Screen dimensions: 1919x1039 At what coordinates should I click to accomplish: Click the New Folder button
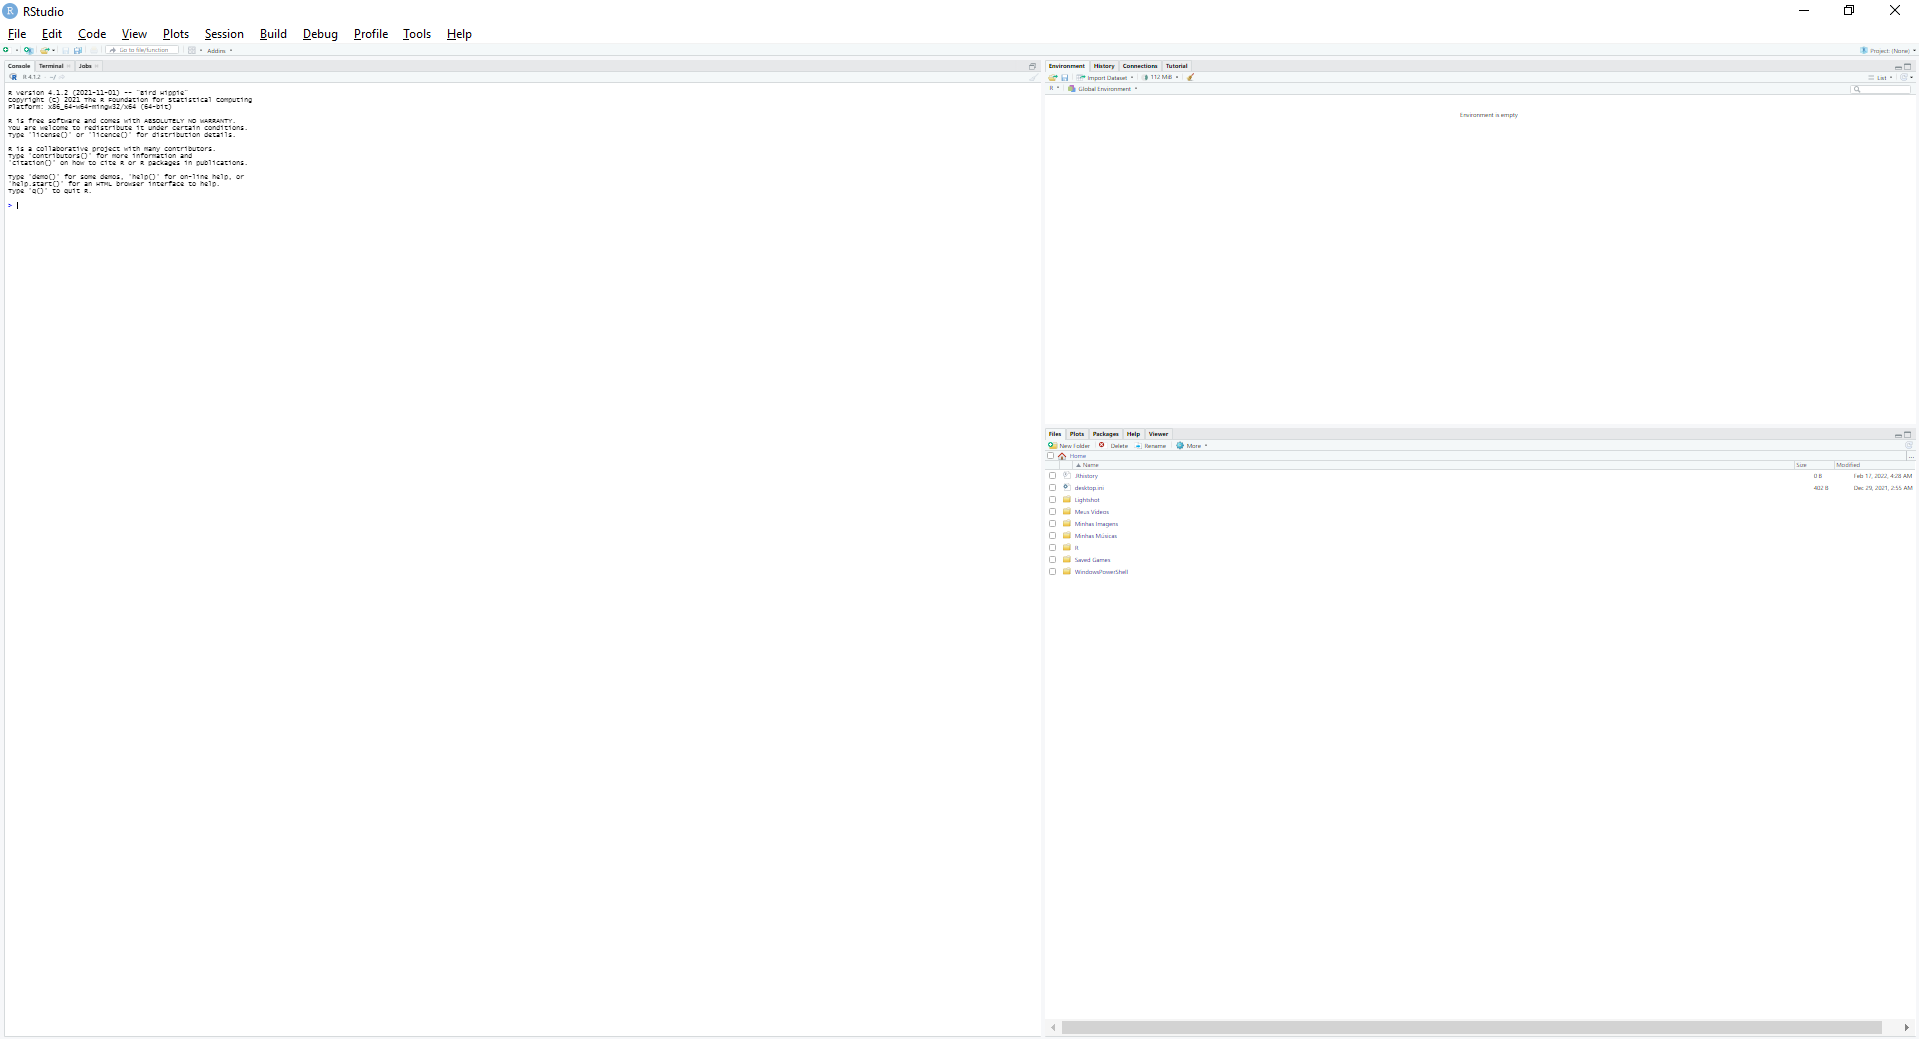pyautogui.click(x=1069, y=446)
